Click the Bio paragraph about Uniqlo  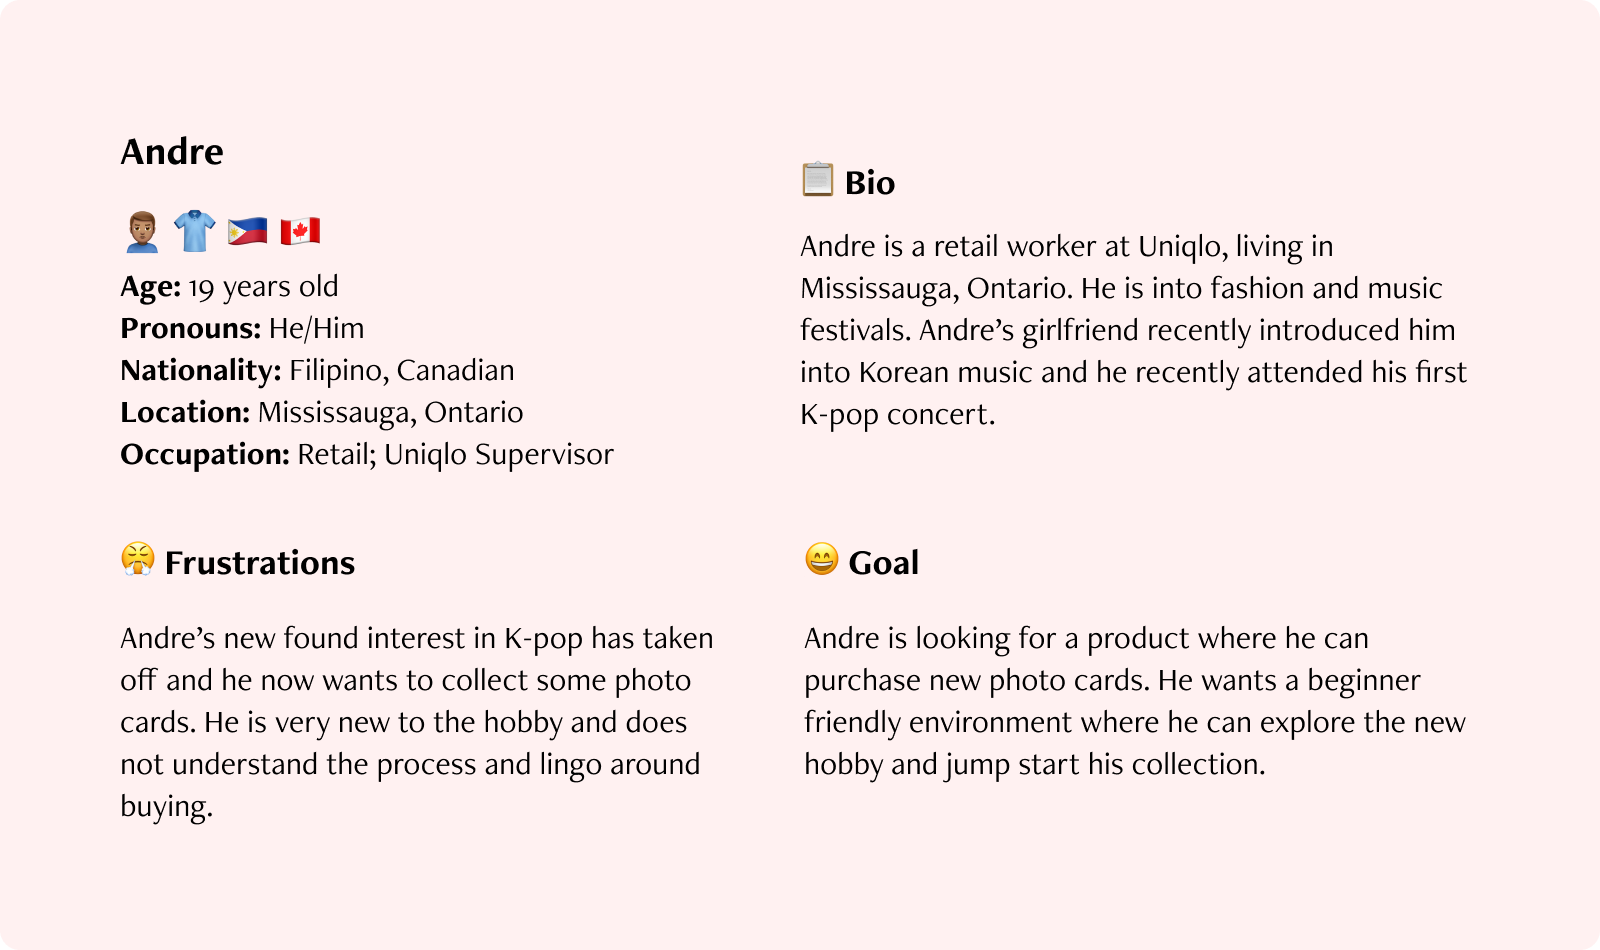click(1133, 330)
